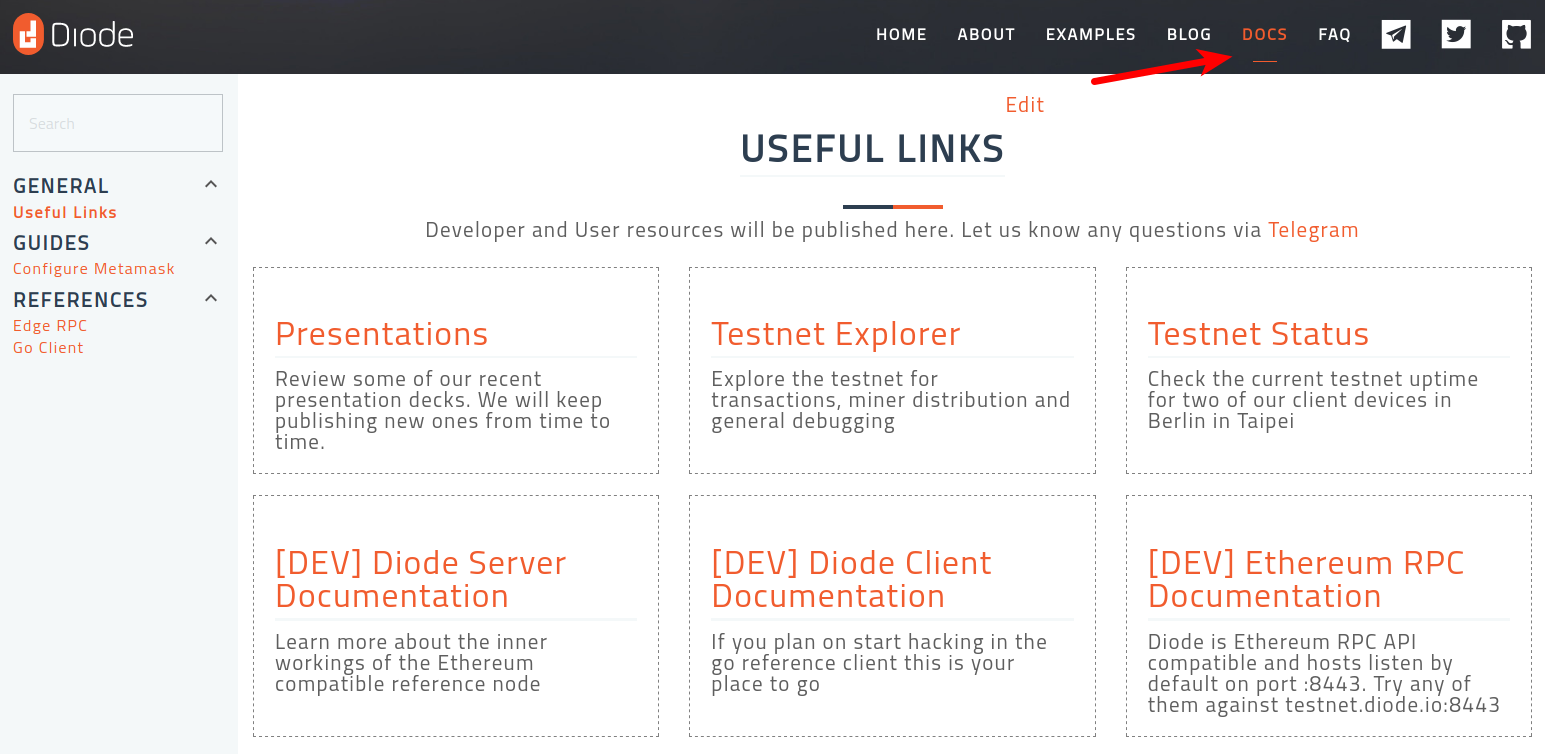Screen dimensions: 1545x754
Task: Open the Twitter icon in navbar
Action: pyautogui.click(x=1456, y=35)
